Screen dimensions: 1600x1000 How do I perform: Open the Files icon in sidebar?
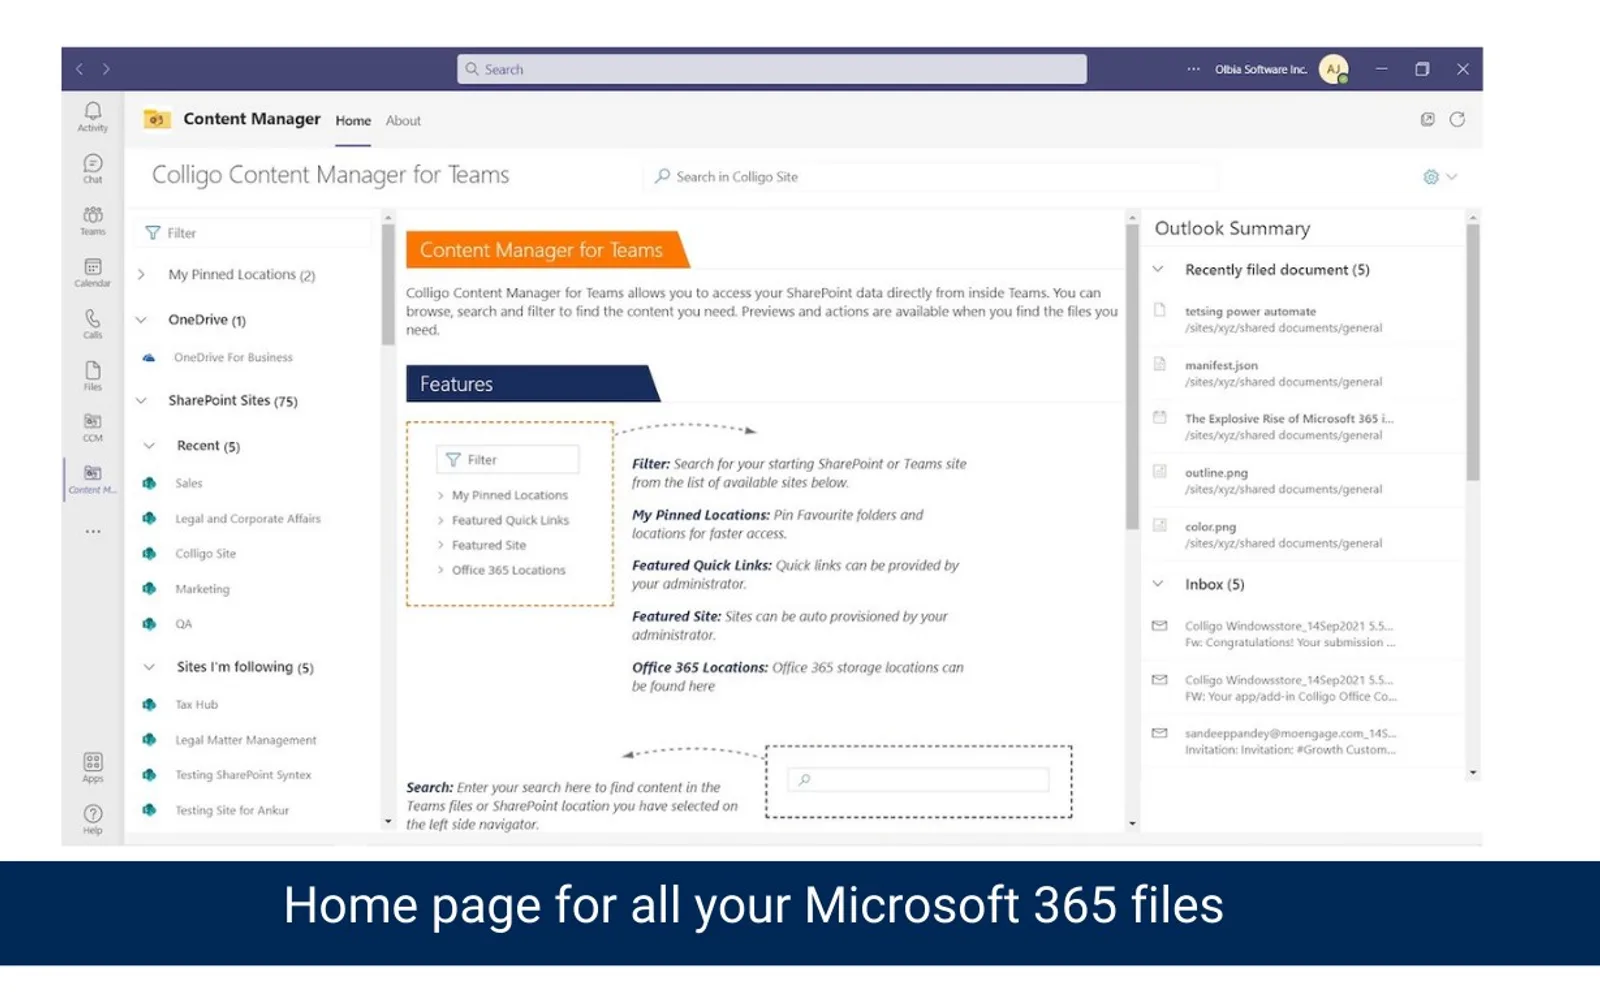pos(92,376)
